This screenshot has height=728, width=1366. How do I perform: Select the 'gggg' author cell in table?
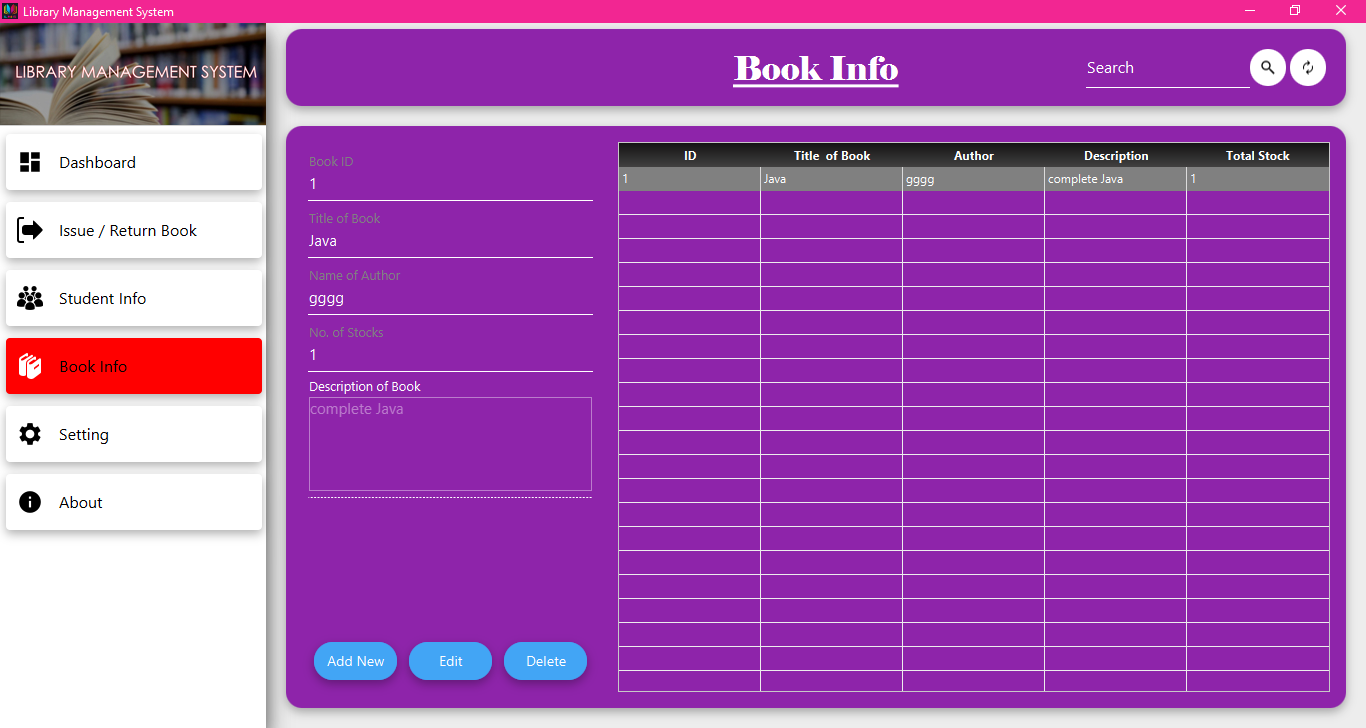click(974, 179)
